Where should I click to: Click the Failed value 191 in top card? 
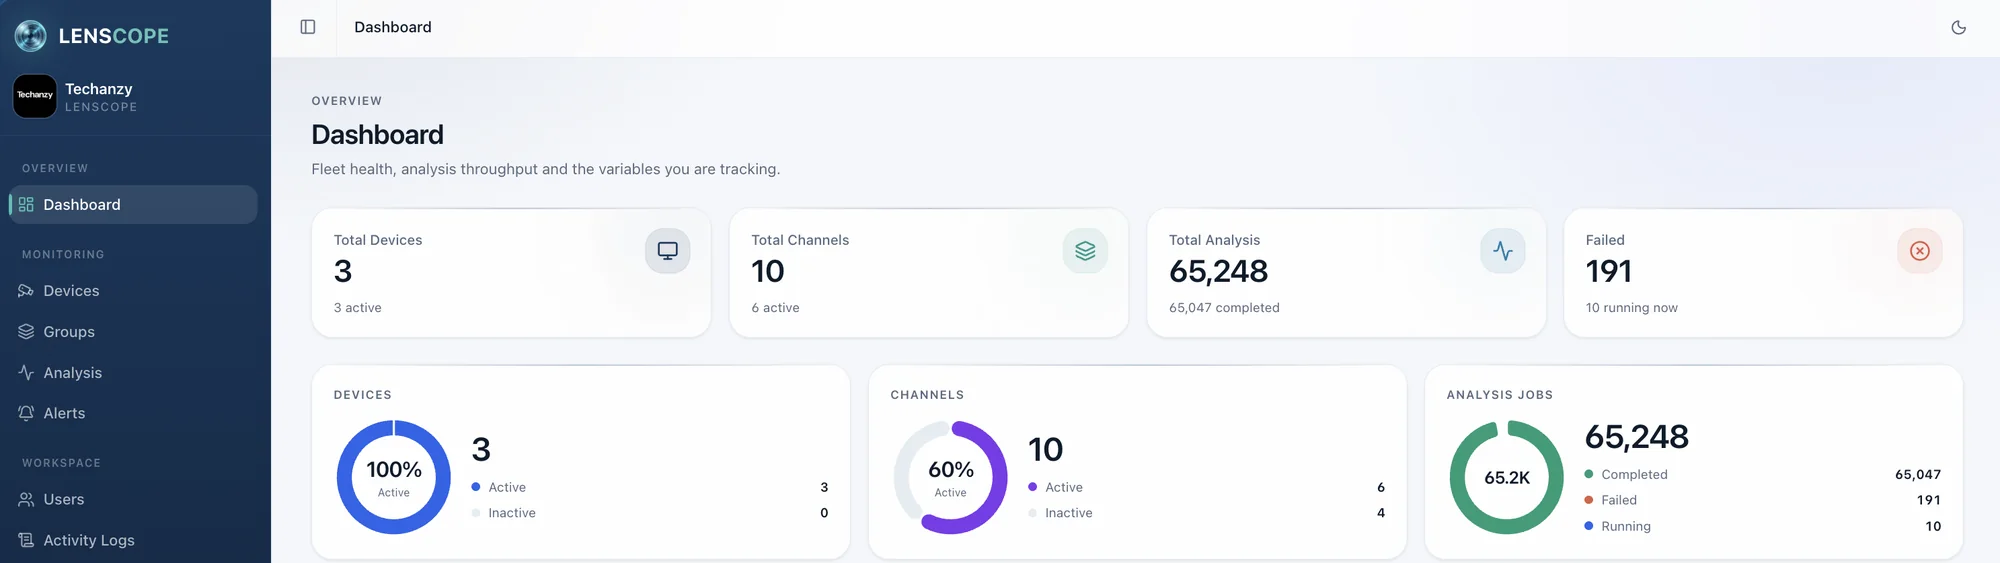[1609, 271]
